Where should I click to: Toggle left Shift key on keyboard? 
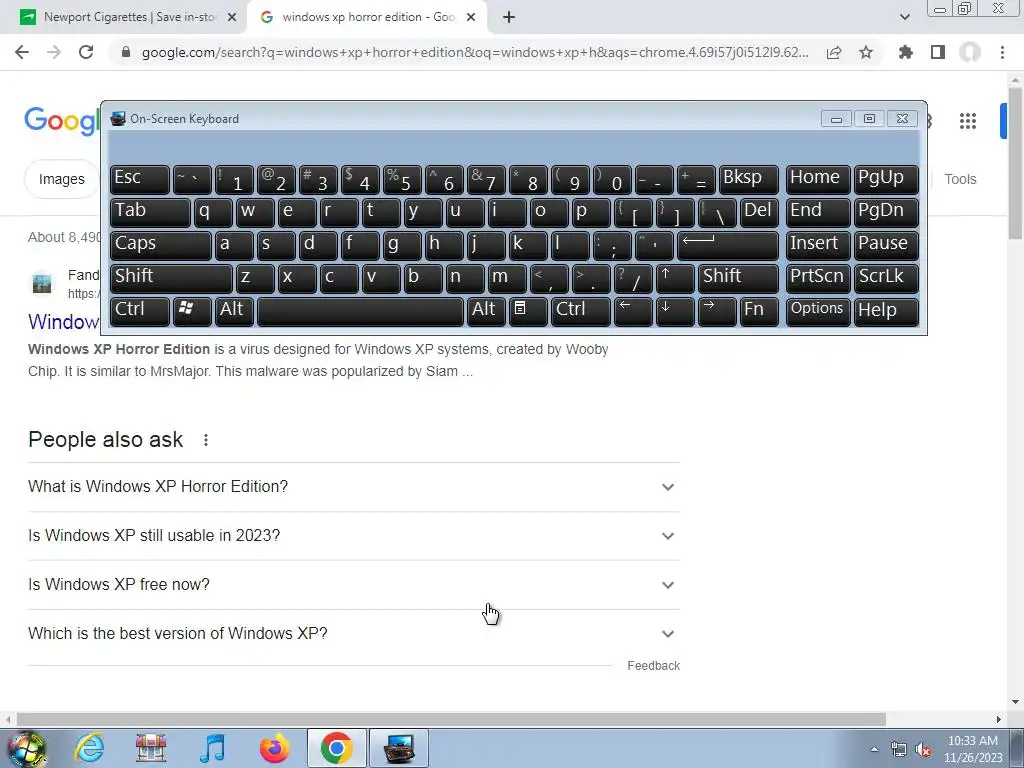(171, 278)
